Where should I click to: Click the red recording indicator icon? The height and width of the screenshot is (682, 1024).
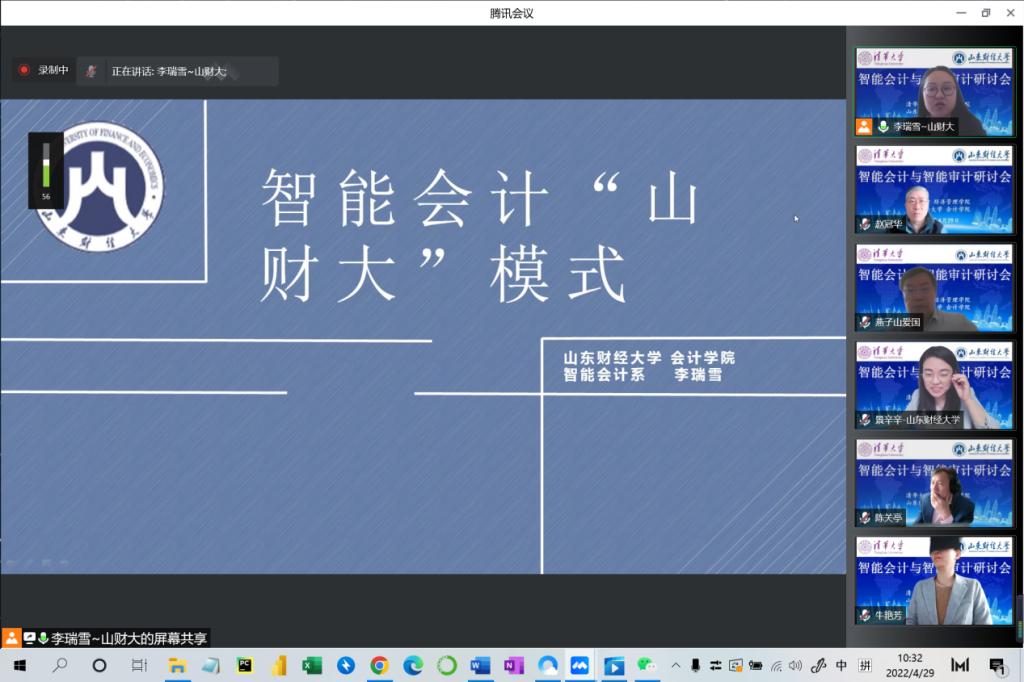24,70
